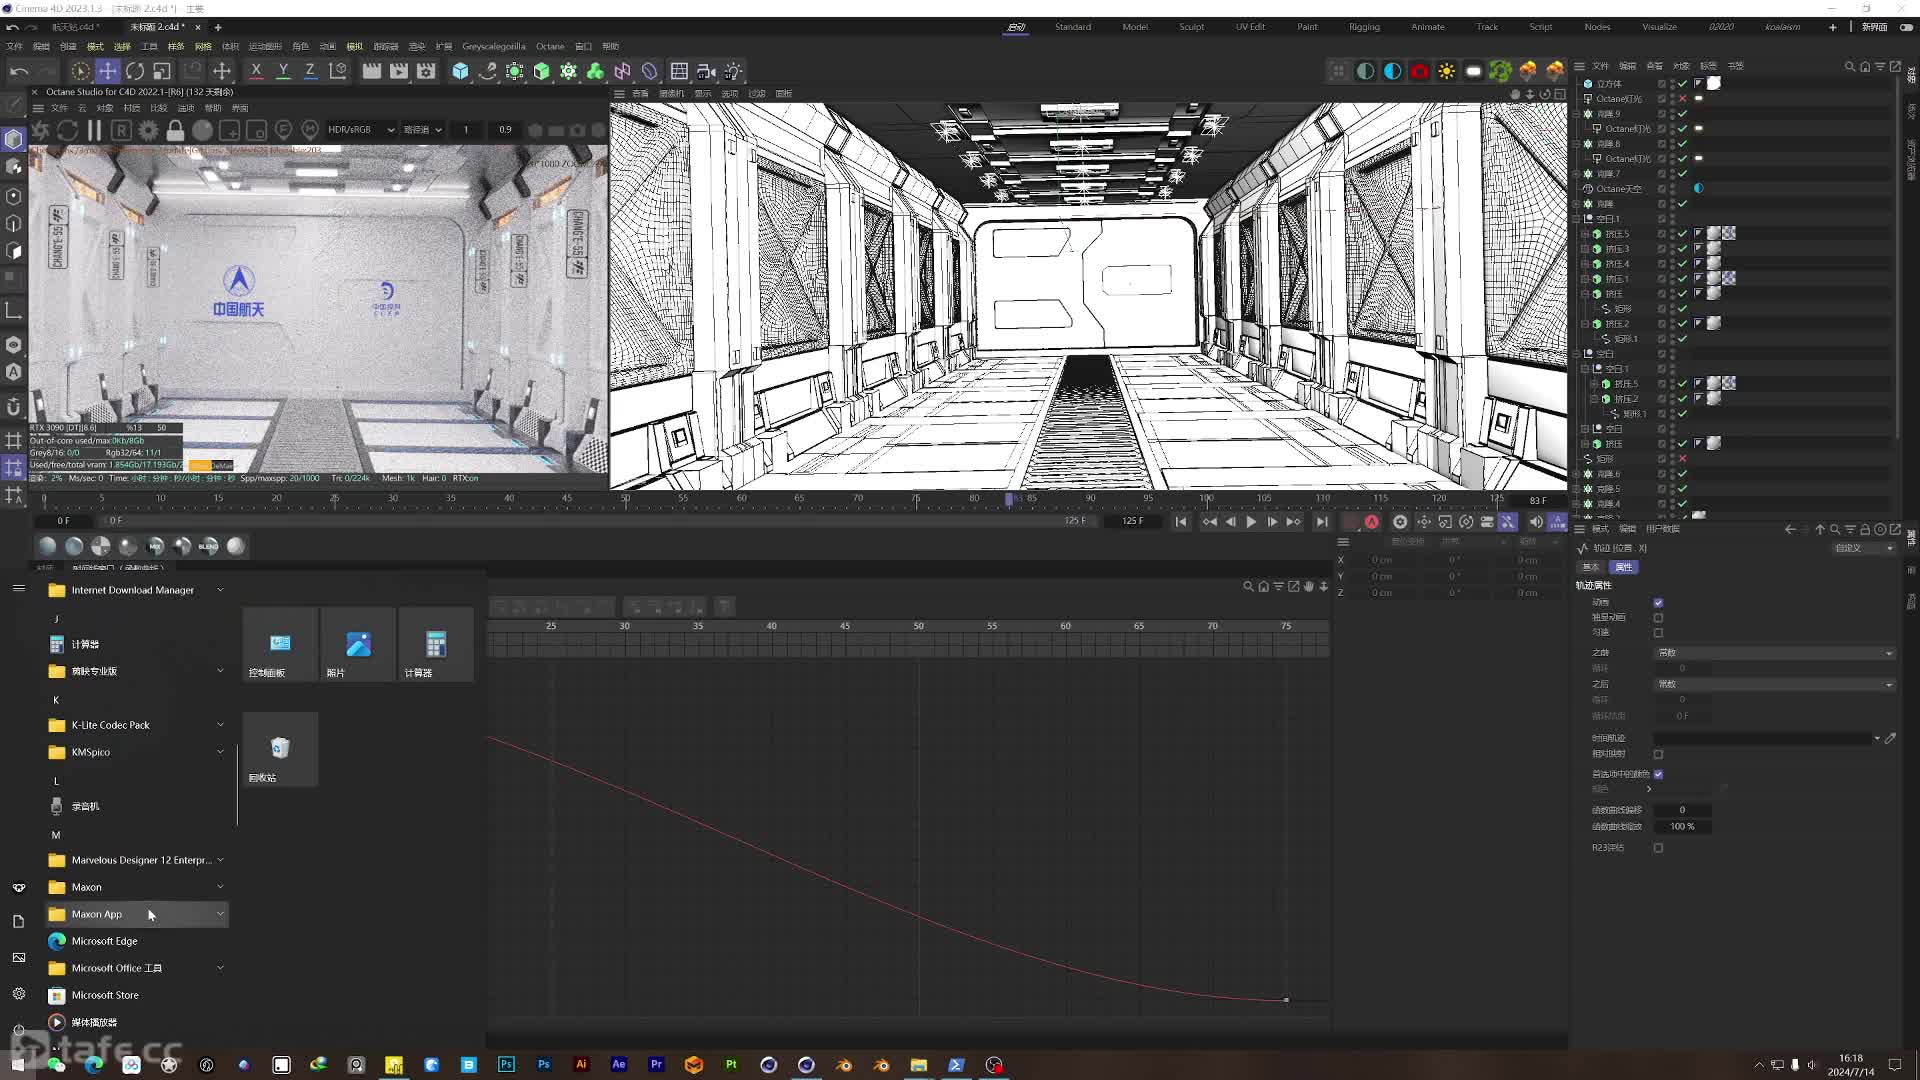The width and height of the screenshot is (1920, 1080).
Task: Open the HDR/sRGB dropdown in Octane viewer
Action: pyautogui.click(x=361, y=130)
